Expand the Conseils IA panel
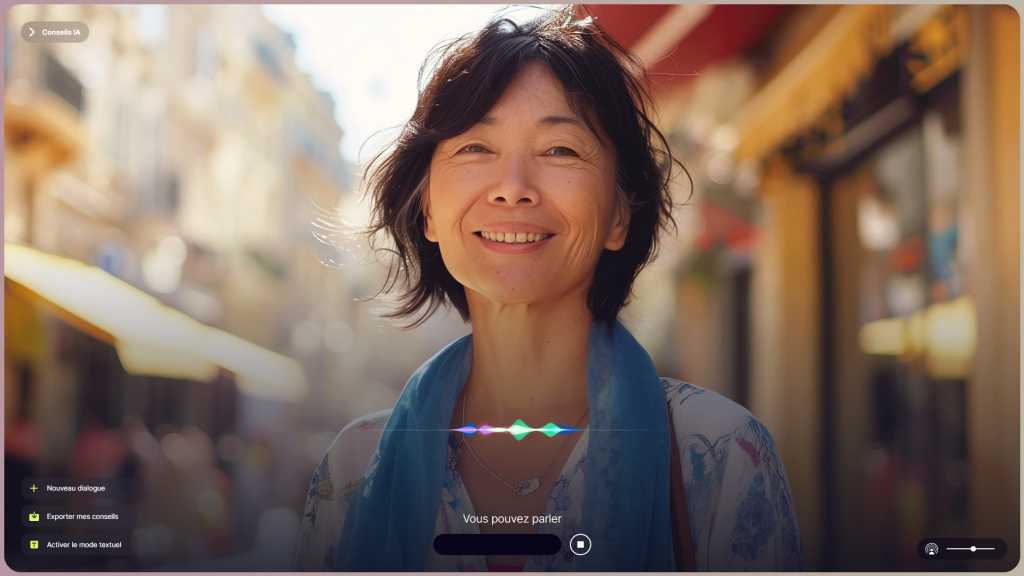1024x576 pixels. coord(55,32)
